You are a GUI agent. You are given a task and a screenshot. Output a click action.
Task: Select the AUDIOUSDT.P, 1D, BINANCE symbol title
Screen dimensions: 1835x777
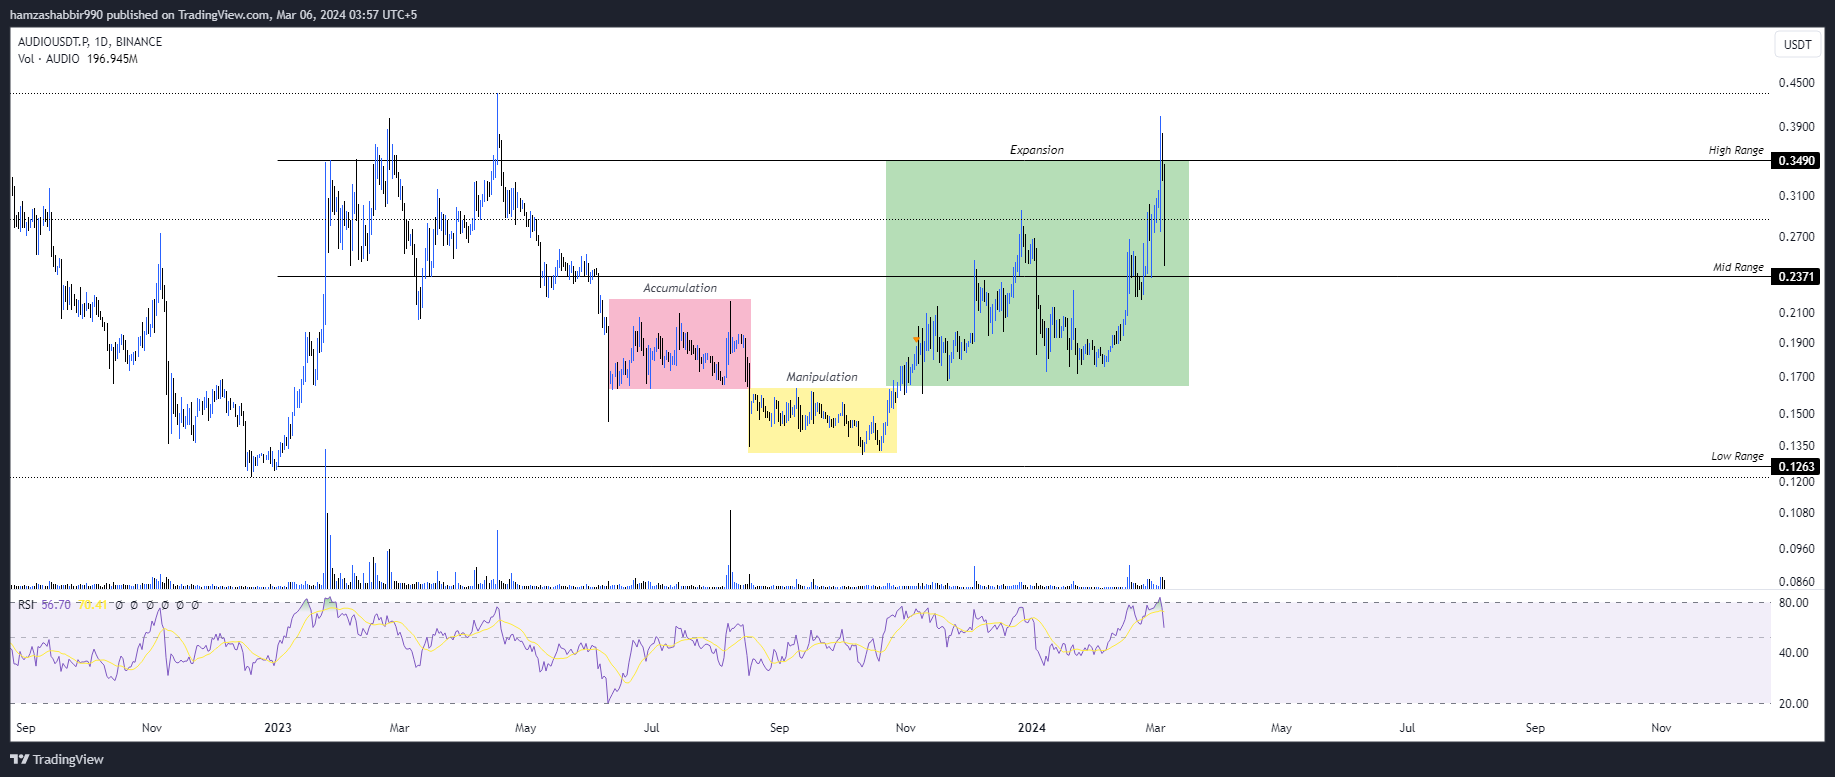click(90, 42)
